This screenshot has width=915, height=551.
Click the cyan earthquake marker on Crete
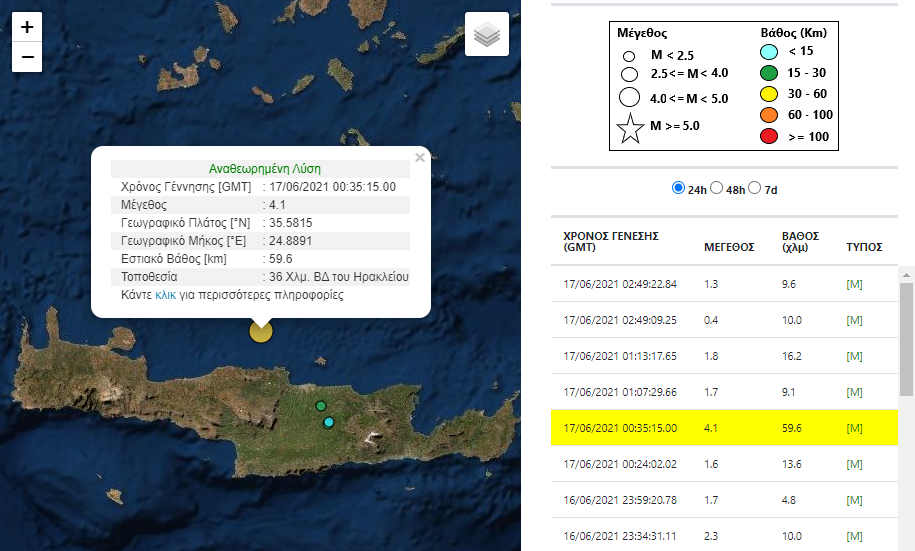(x=329, y=422)
